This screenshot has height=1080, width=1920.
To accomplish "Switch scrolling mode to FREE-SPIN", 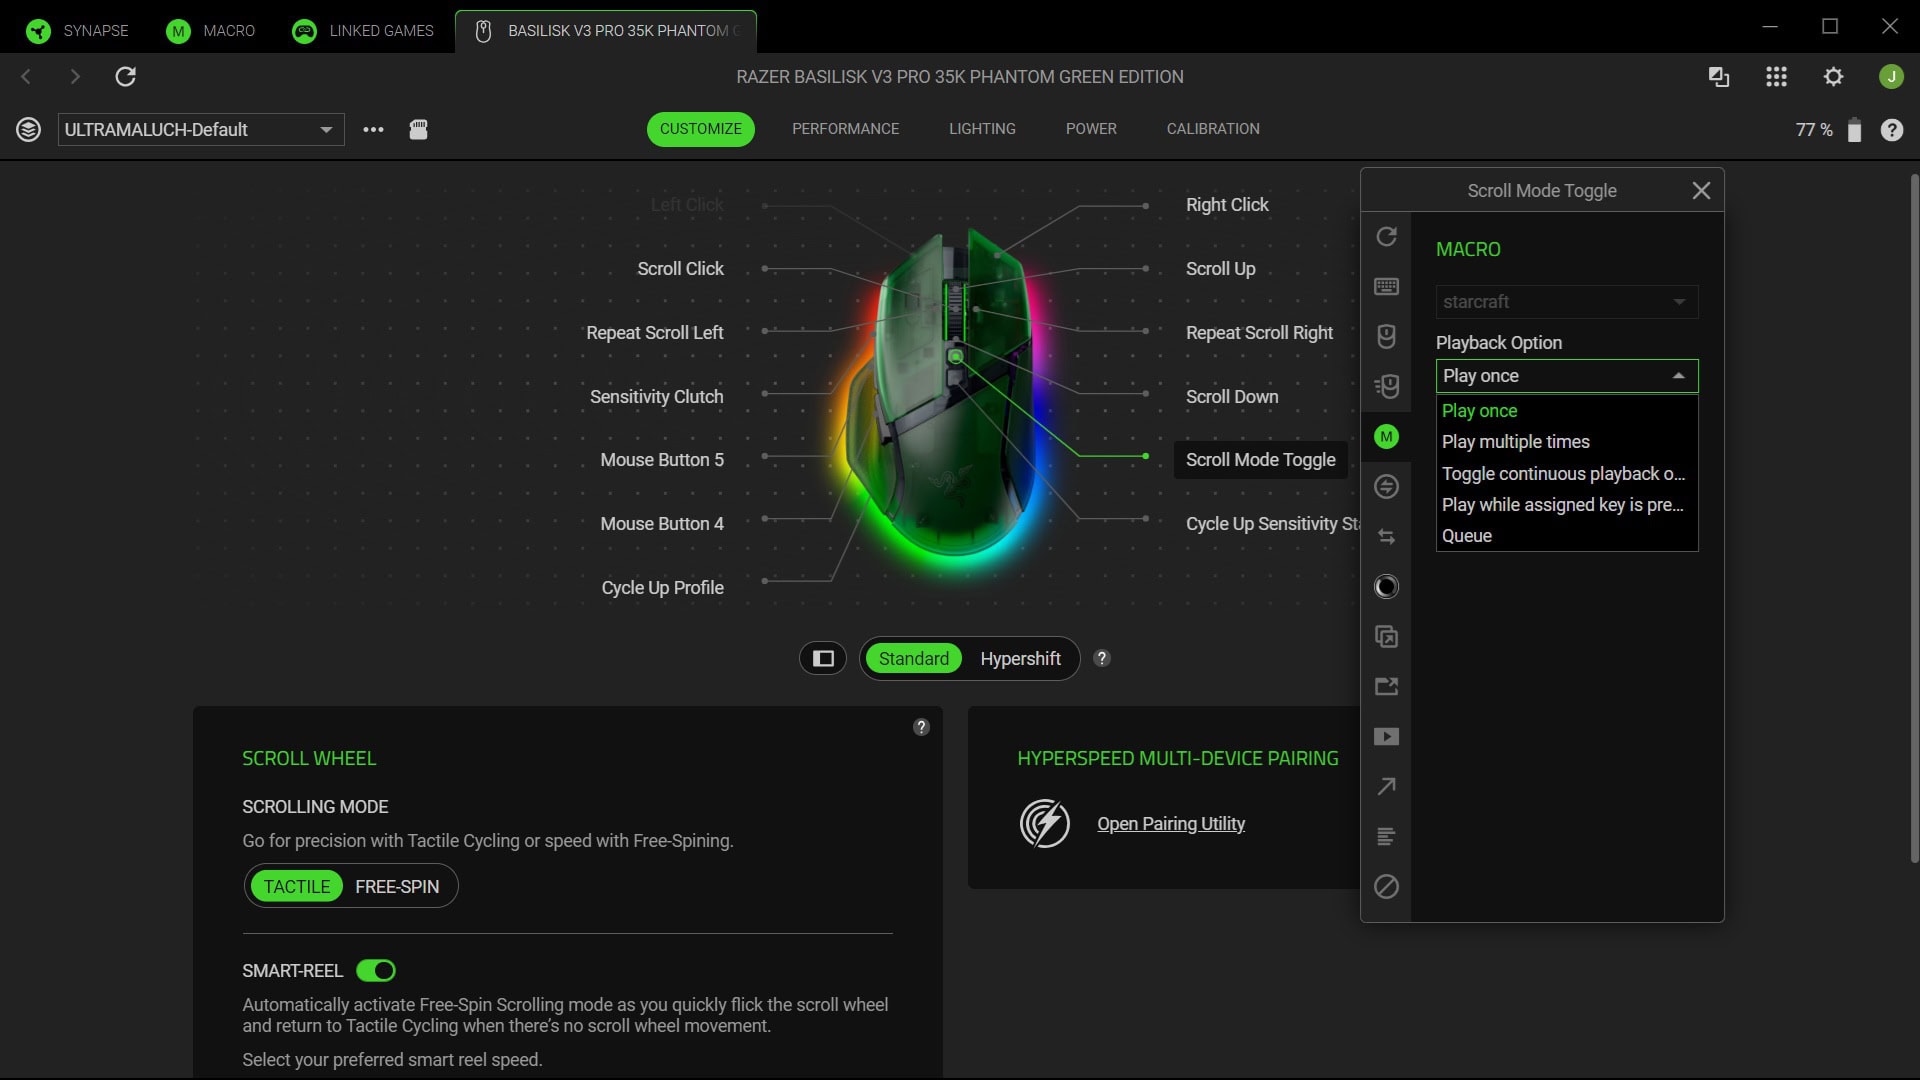I will click(396, 886).
